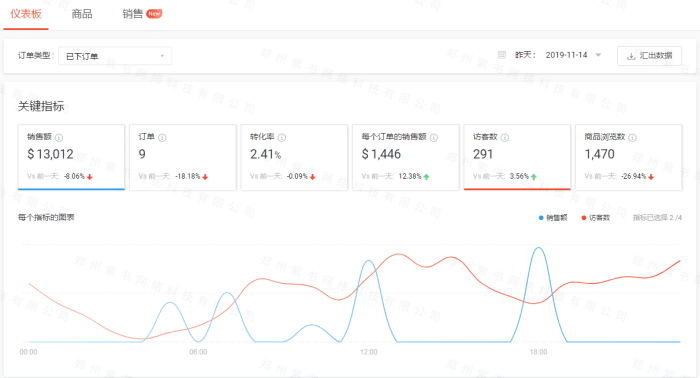Click the red down arrow next to -8.06%
The height and width of the screenshot is (378, 700).
pos(90,177)
